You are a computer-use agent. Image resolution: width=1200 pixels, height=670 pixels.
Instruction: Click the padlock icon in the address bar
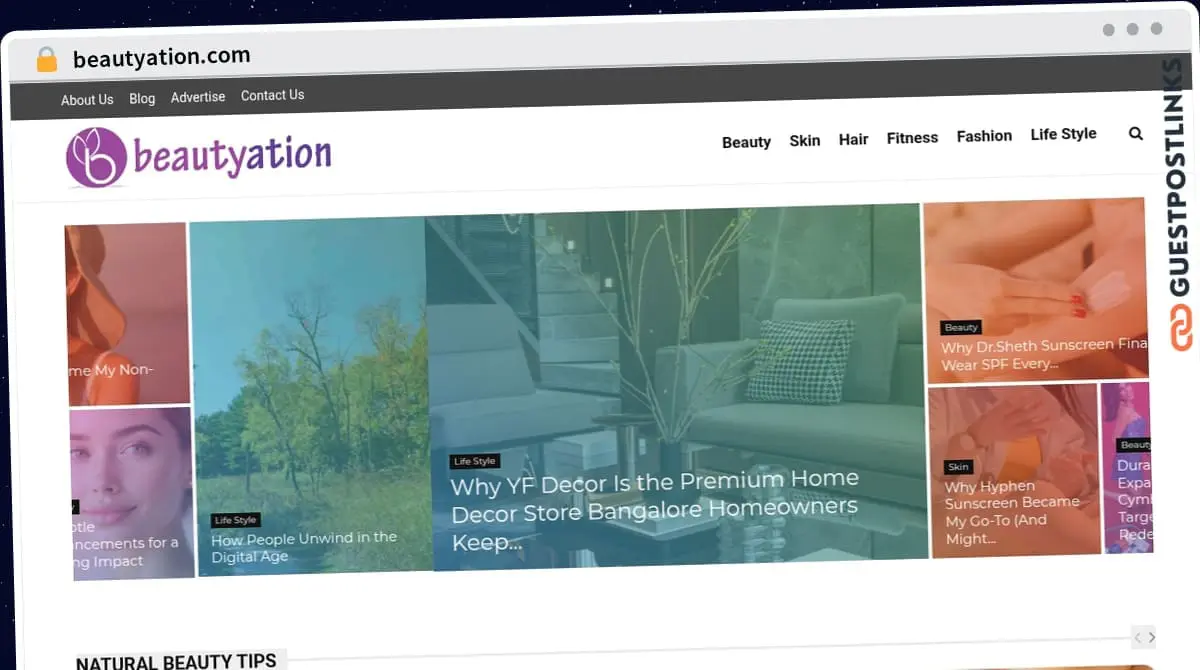coord(44,59)
